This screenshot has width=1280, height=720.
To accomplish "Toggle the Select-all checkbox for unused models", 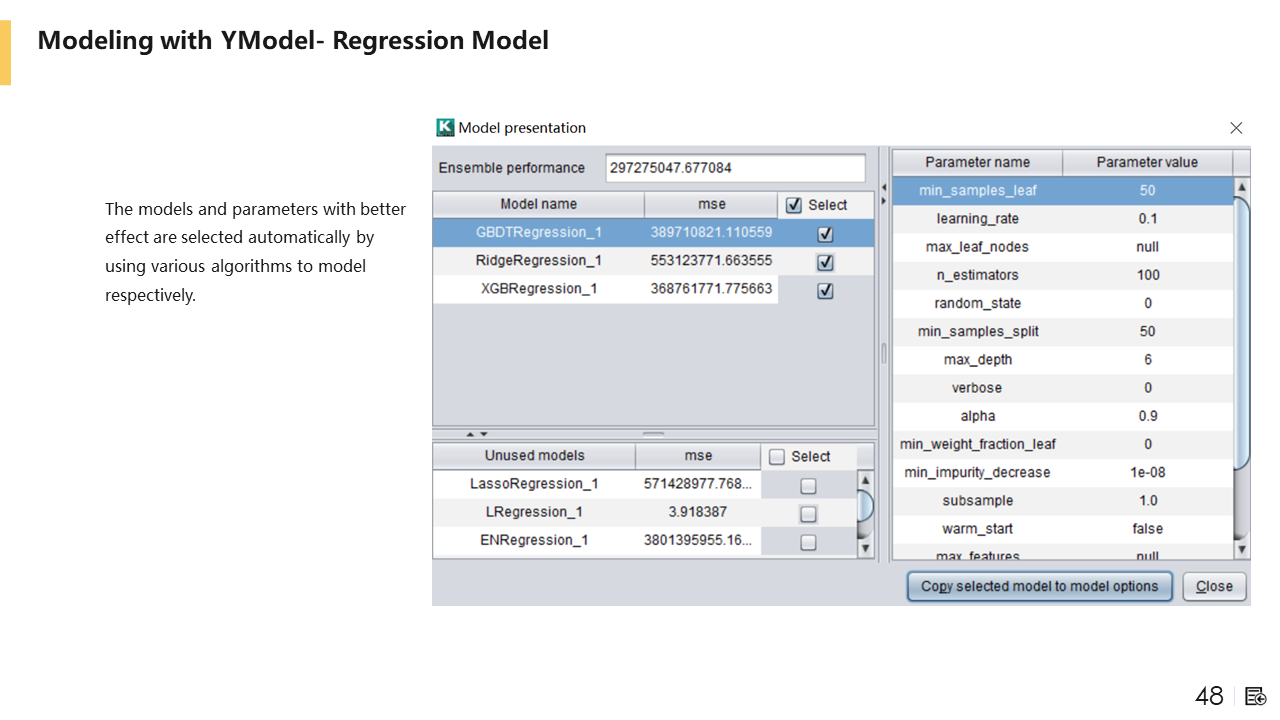I will pos(777,457).
